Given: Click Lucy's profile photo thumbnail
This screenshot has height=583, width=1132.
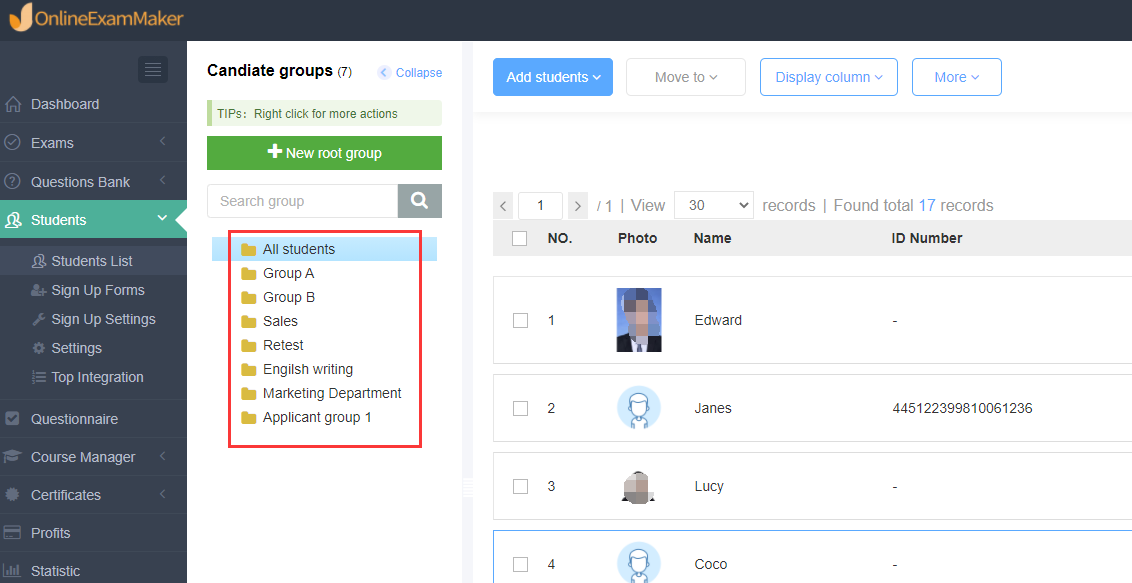Looking at the screenshot, I should (638, 487).
